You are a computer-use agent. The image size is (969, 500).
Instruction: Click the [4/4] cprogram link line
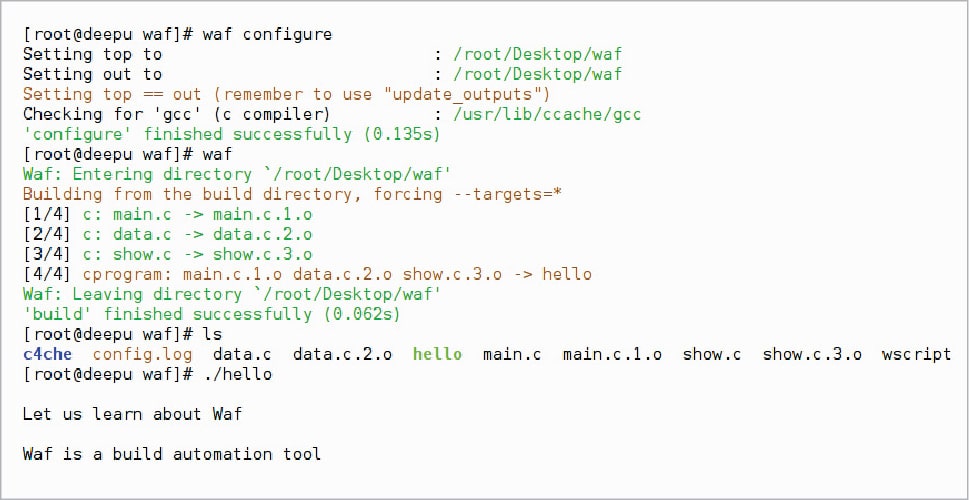307,274
